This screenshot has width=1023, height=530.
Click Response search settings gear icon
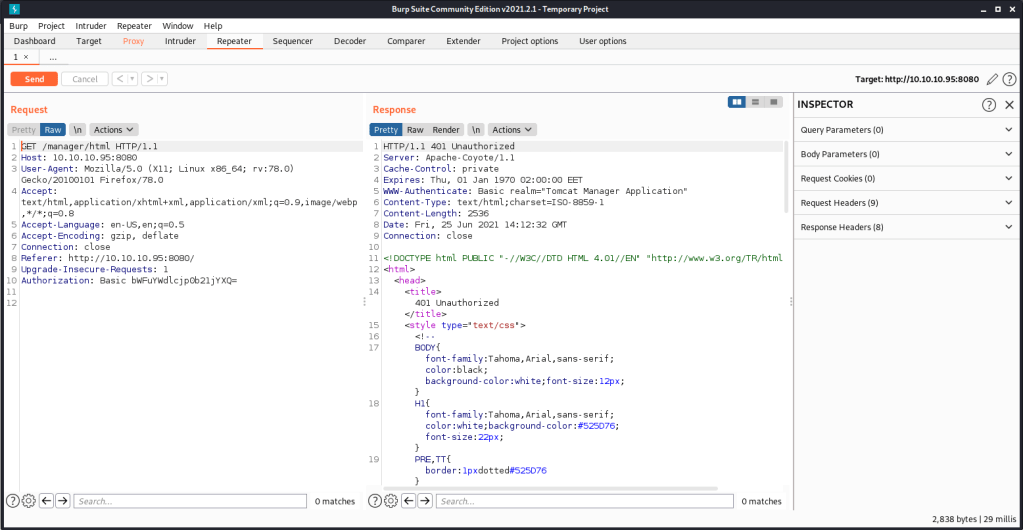390,501
